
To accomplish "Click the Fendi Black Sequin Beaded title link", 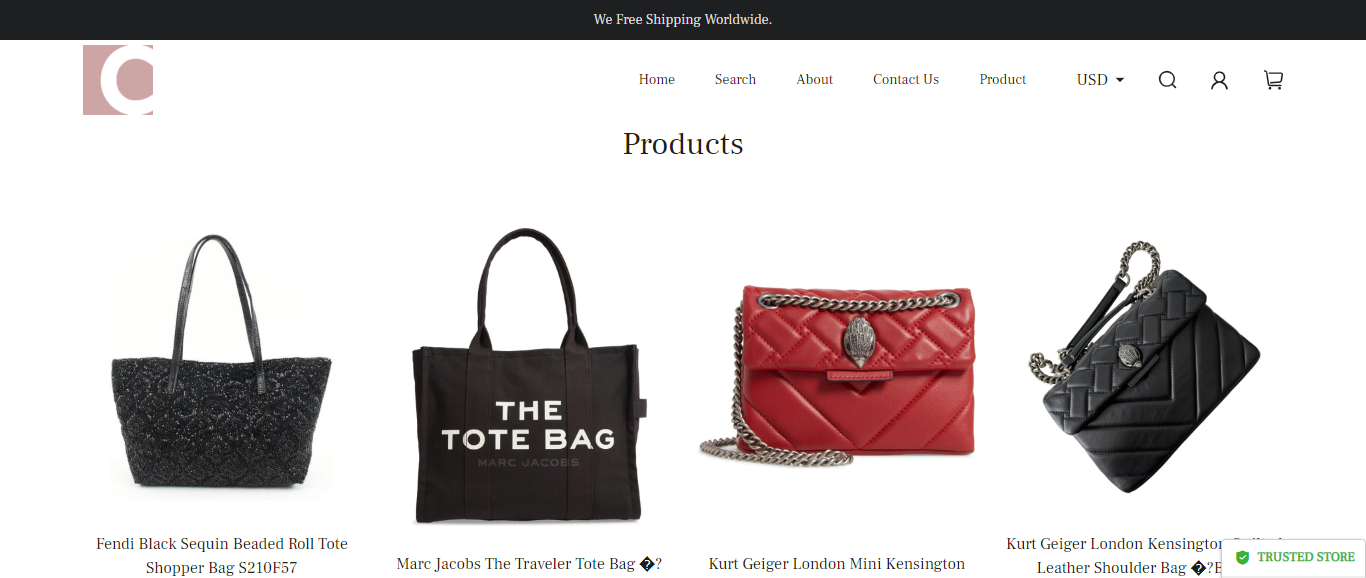I will [222, 556].
